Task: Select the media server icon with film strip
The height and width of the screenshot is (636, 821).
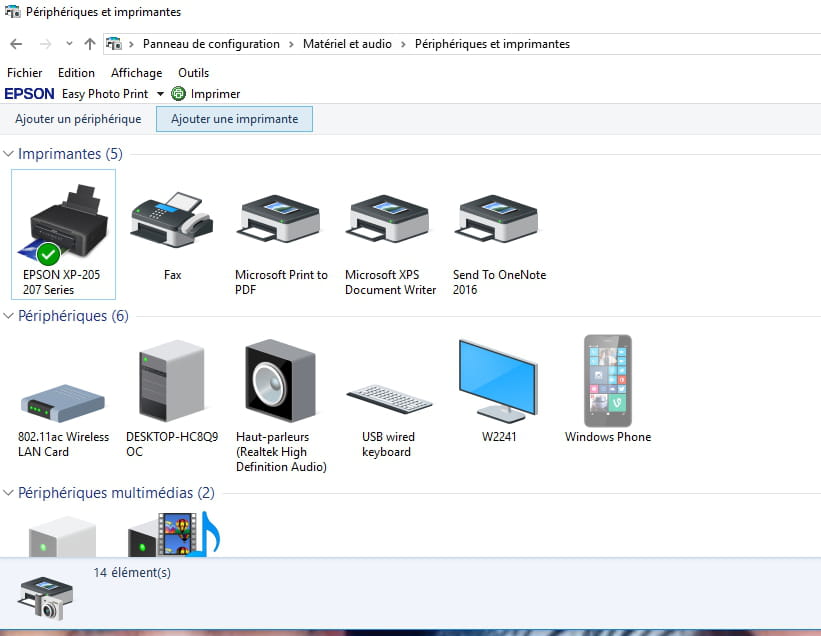Action: (x=174, y=534)
